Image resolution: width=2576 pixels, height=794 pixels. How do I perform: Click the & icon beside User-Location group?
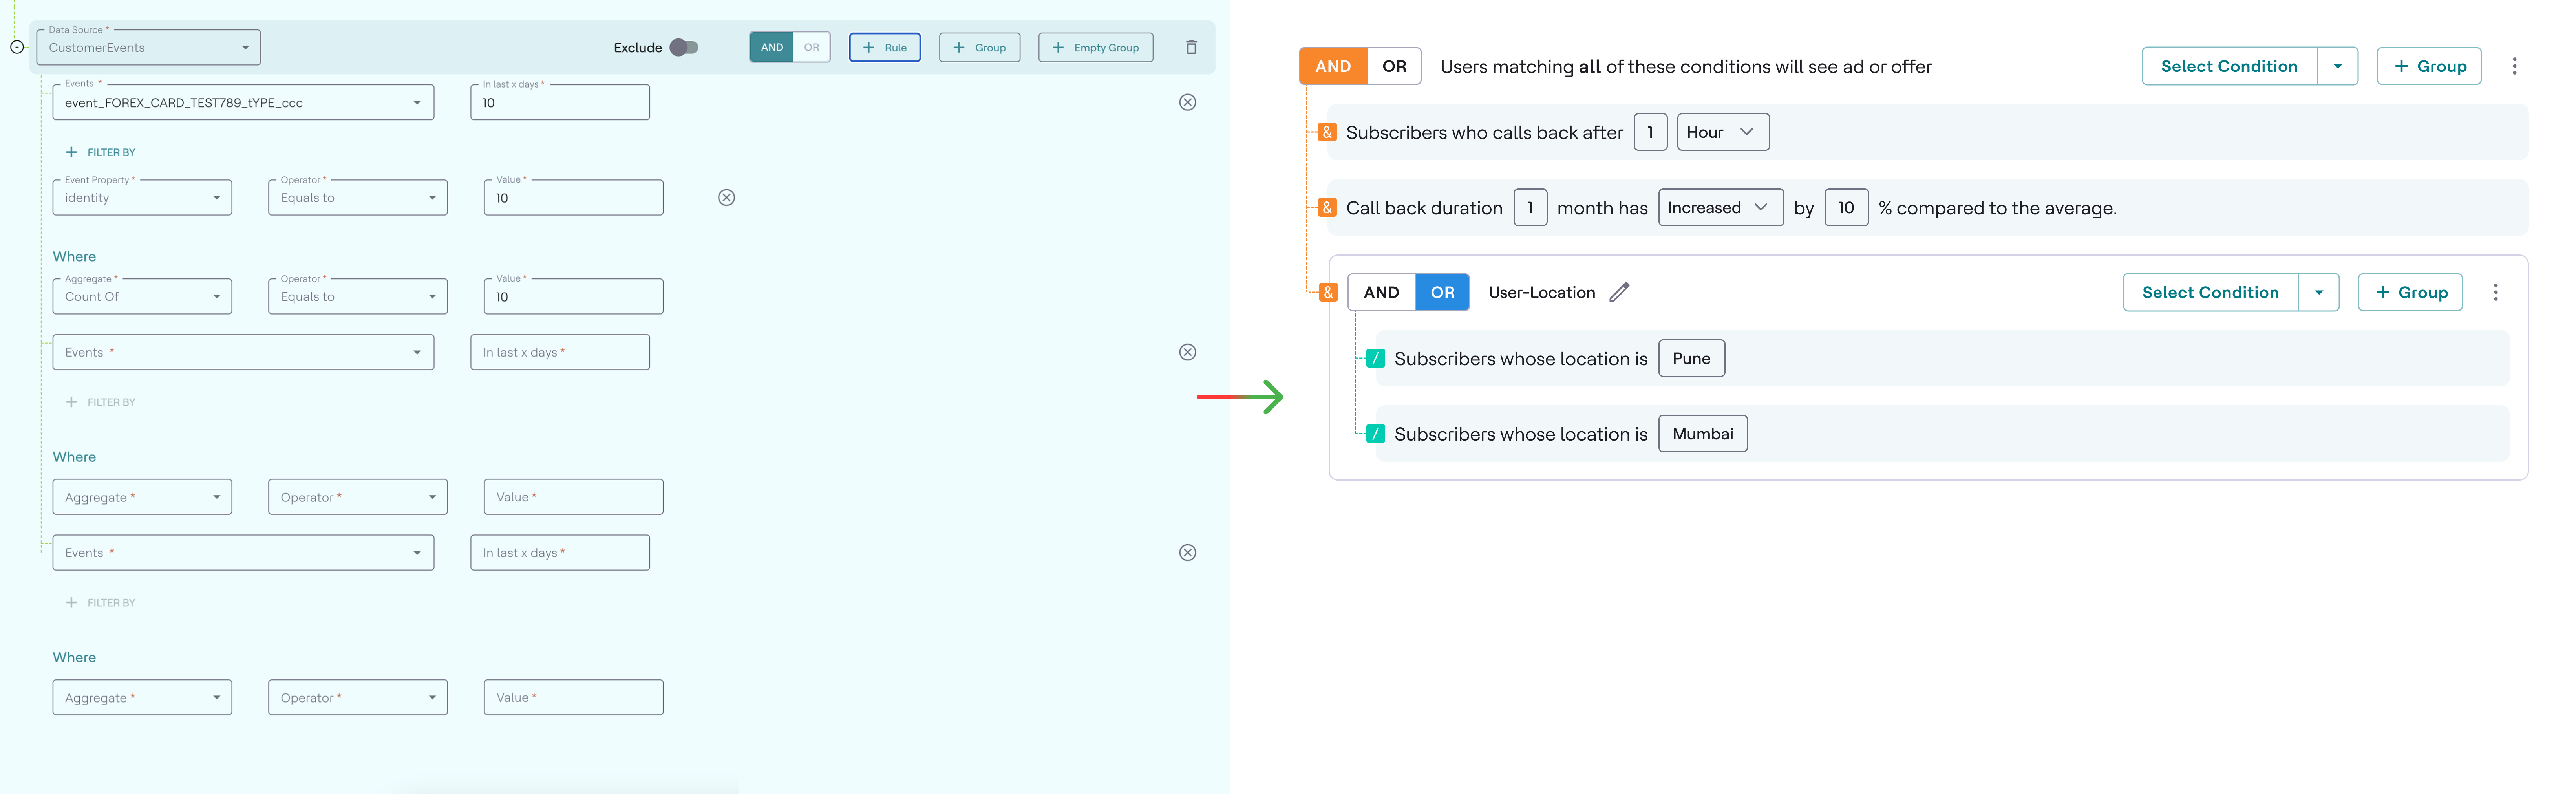(1328, 292)
